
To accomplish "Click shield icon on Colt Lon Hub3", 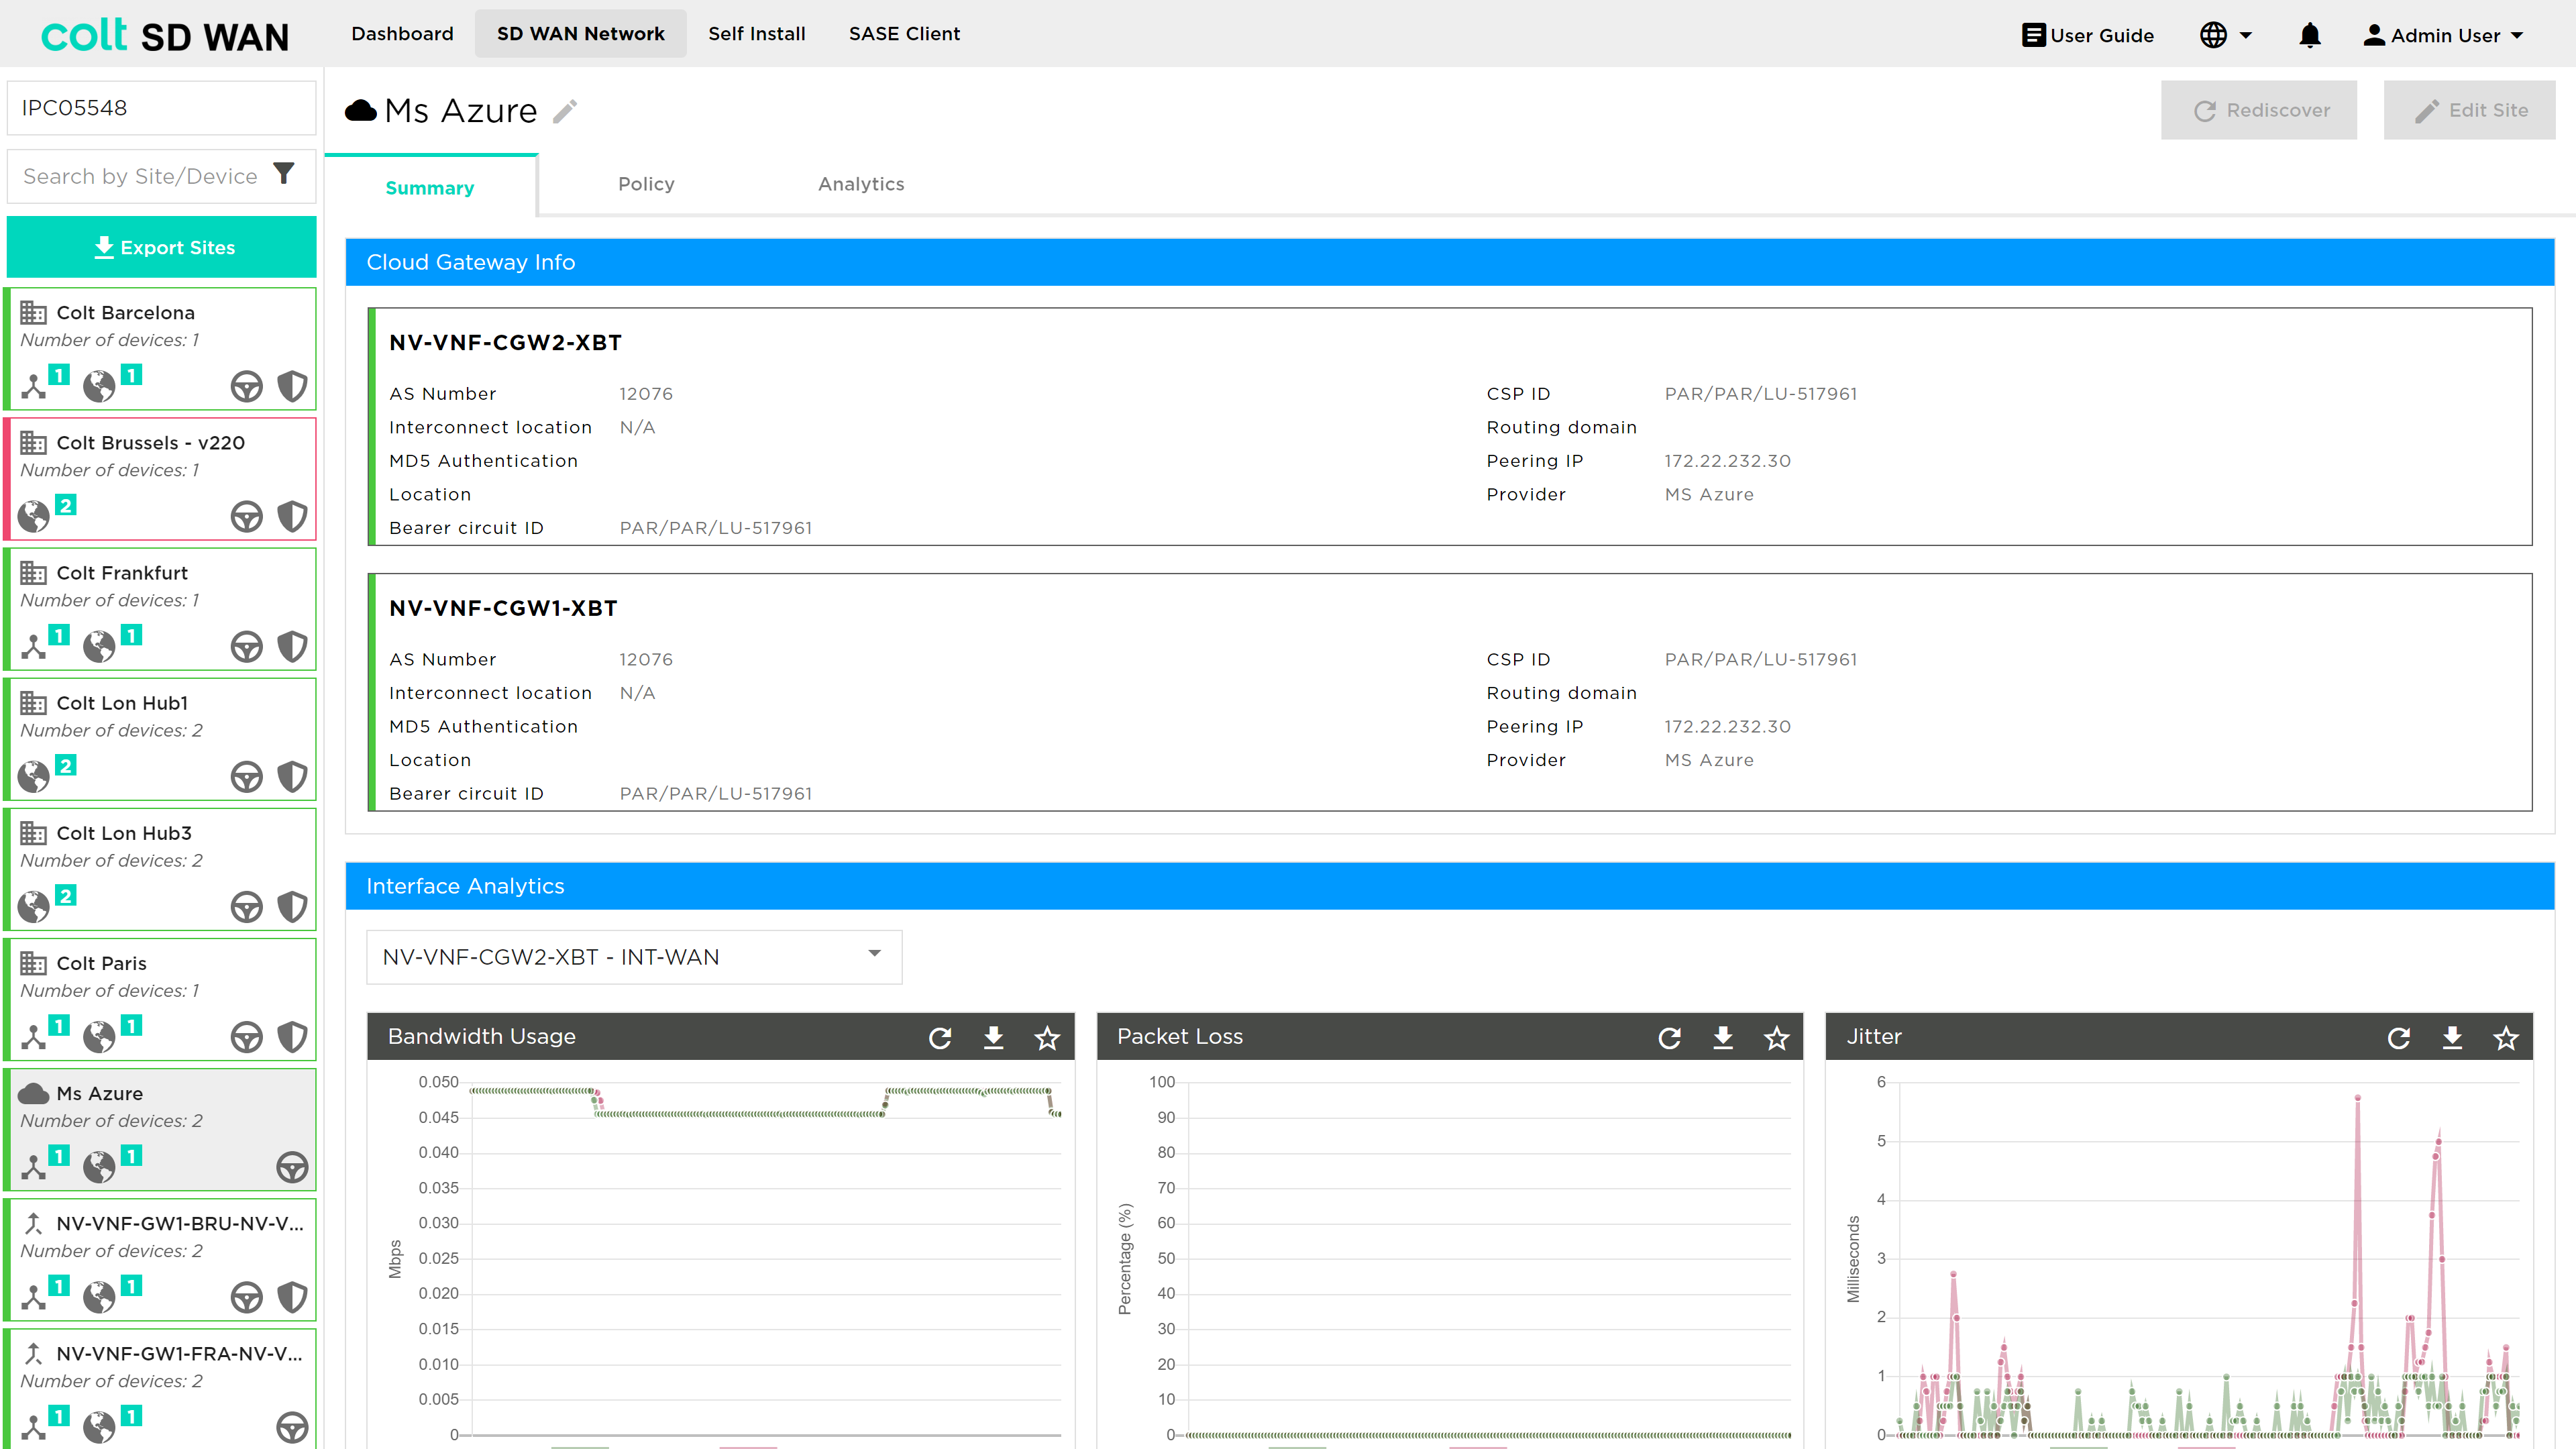I will pyautogui.click(x=292, y=906).
